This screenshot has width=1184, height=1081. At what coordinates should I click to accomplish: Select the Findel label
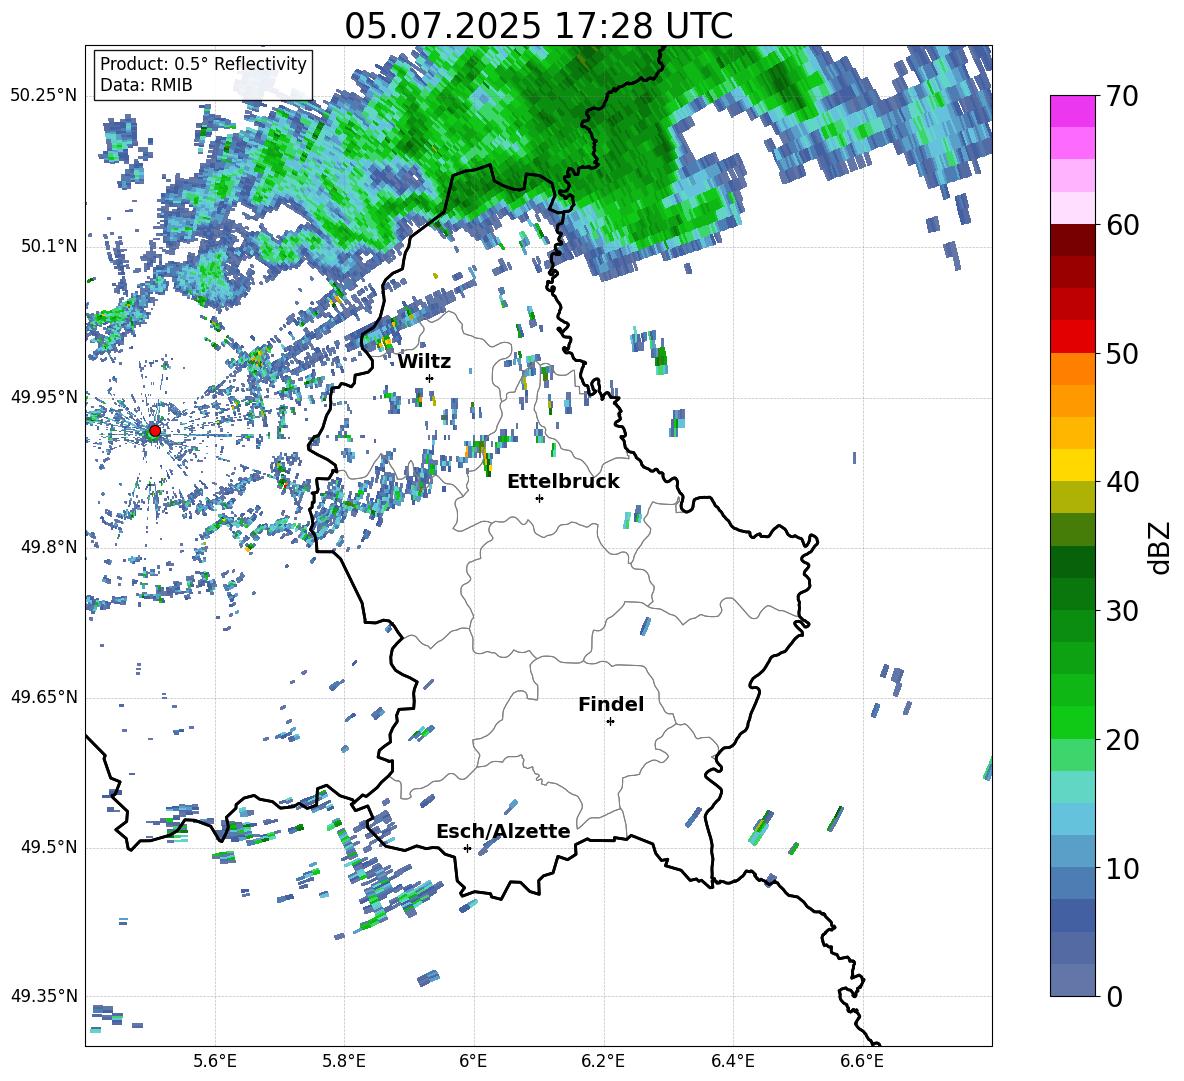(x=611, y=704)
